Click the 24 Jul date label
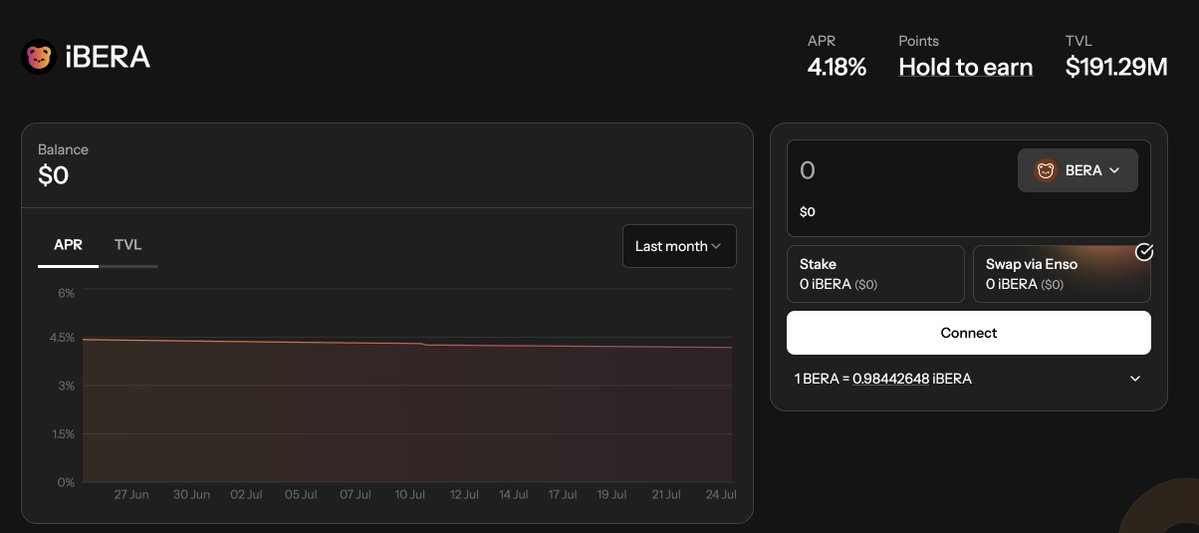This screenshot has height=533, width=1199. click(721, 495)
